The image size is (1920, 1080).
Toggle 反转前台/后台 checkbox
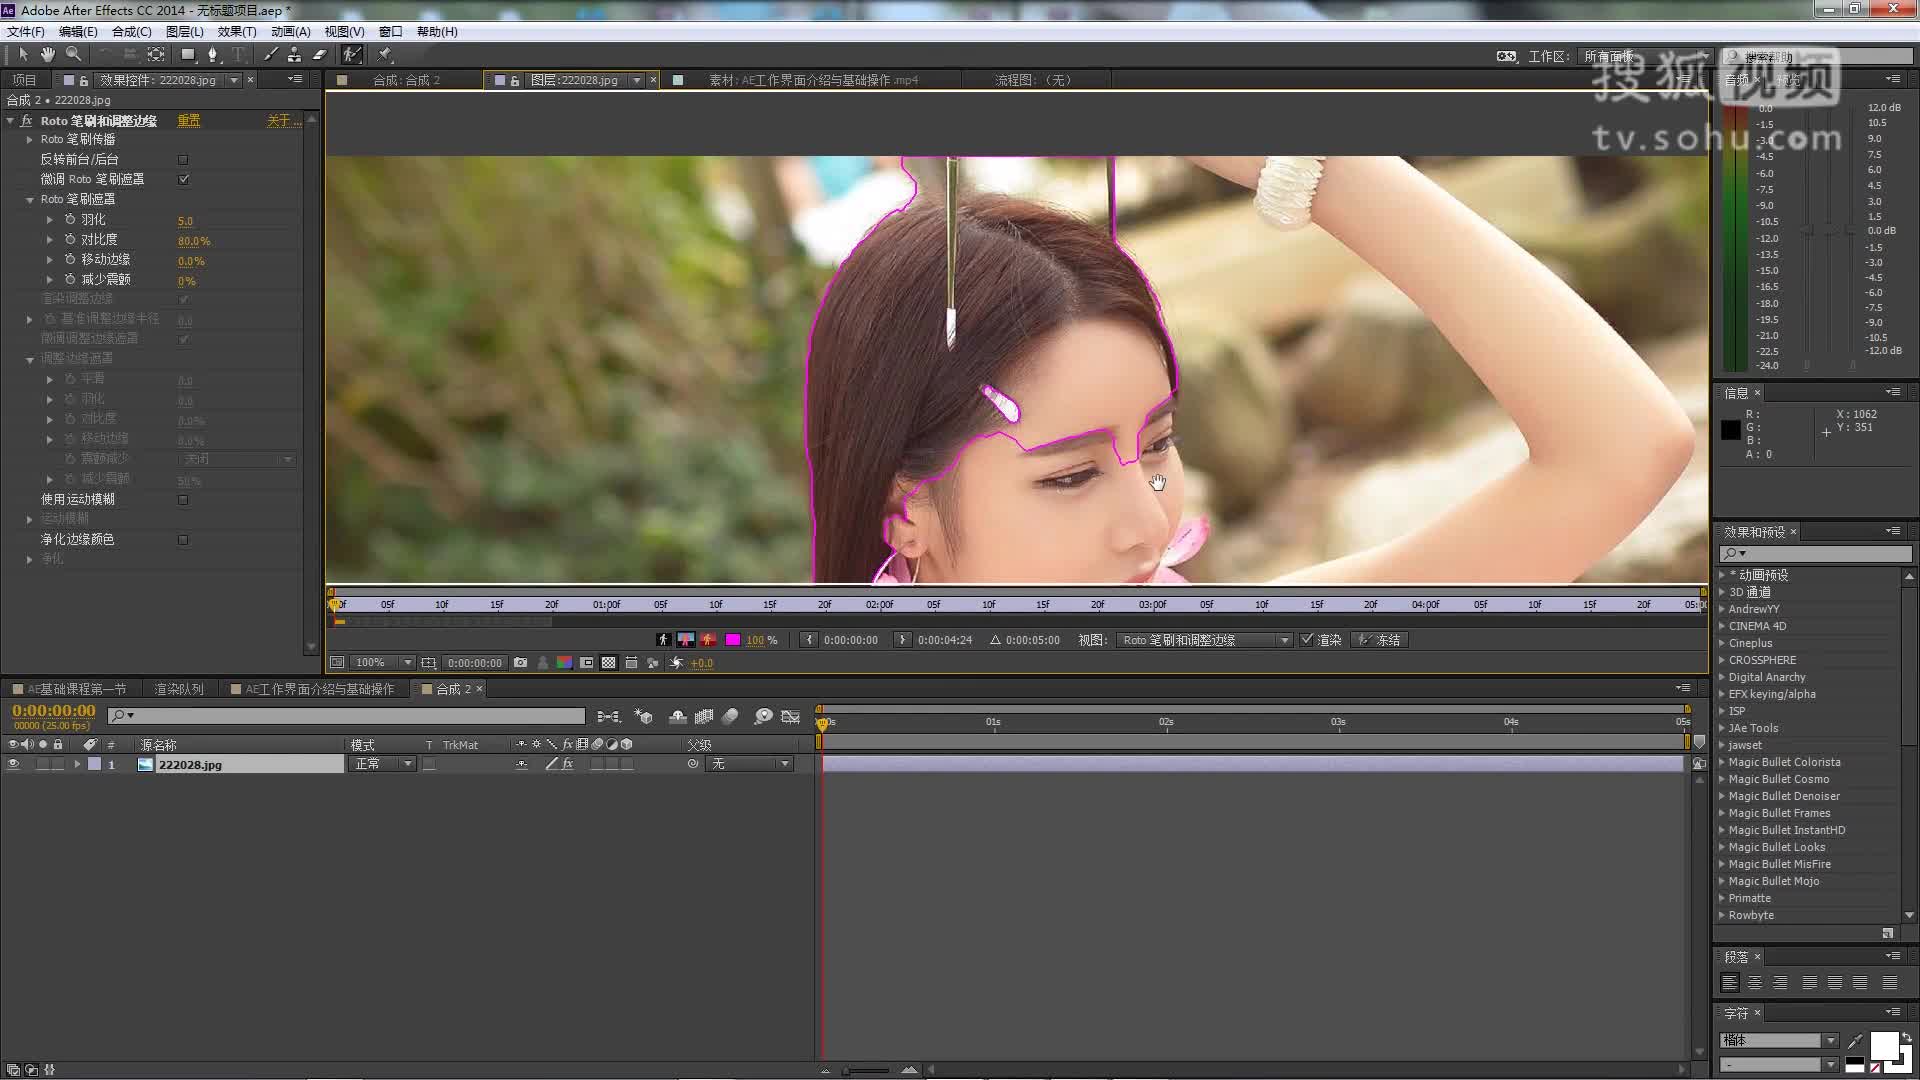pos(183,160)
